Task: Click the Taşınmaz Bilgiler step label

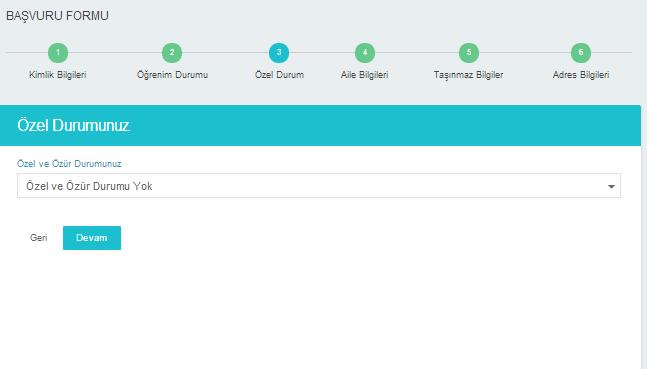Action: (468, 75)
